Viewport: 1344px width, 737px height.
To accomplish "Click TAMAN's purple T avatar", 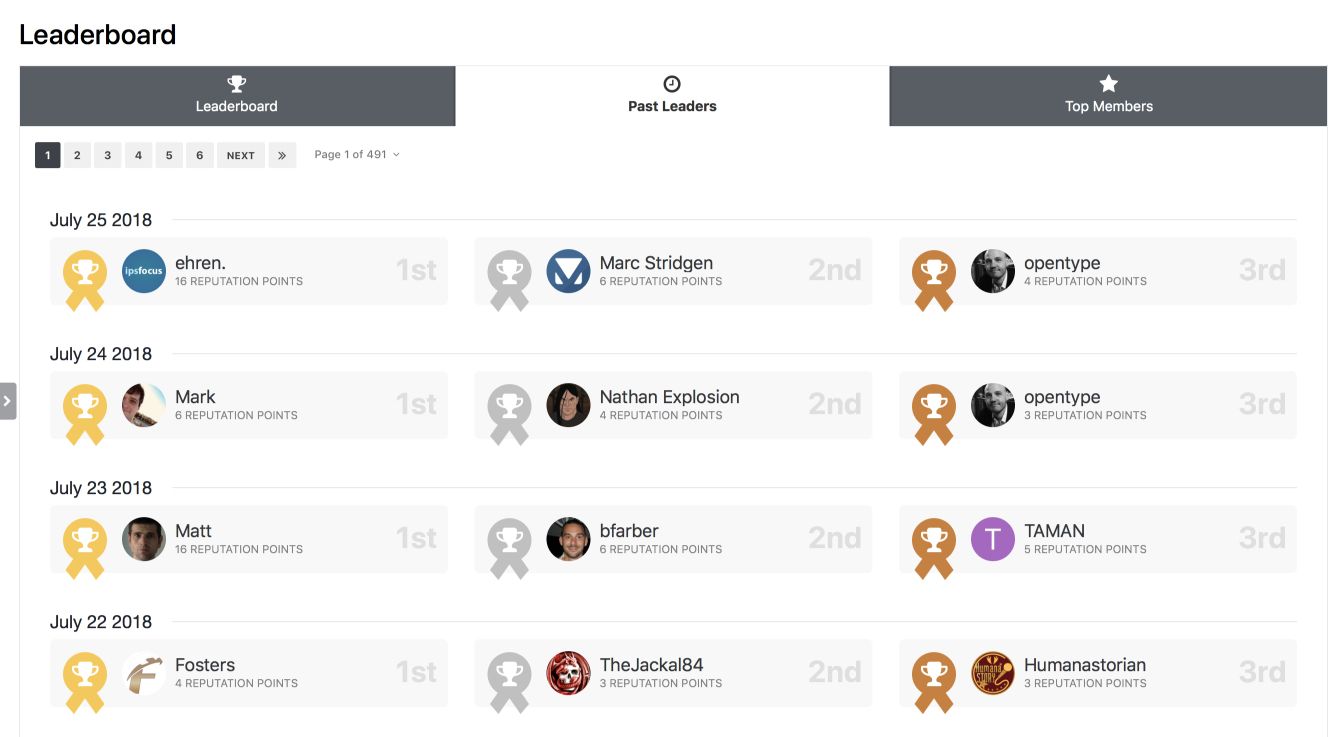I will click(x=992, y=539).
